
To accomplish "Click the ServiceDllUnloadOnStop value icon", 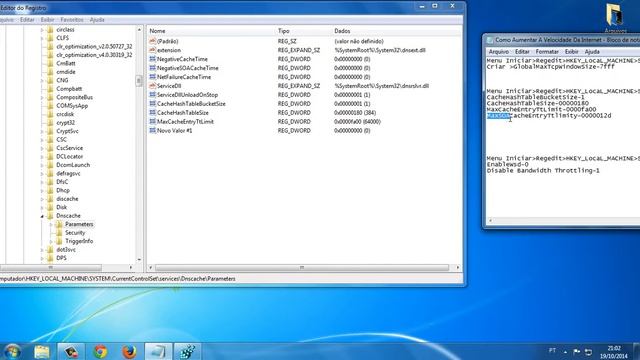I will coord(153,95).
